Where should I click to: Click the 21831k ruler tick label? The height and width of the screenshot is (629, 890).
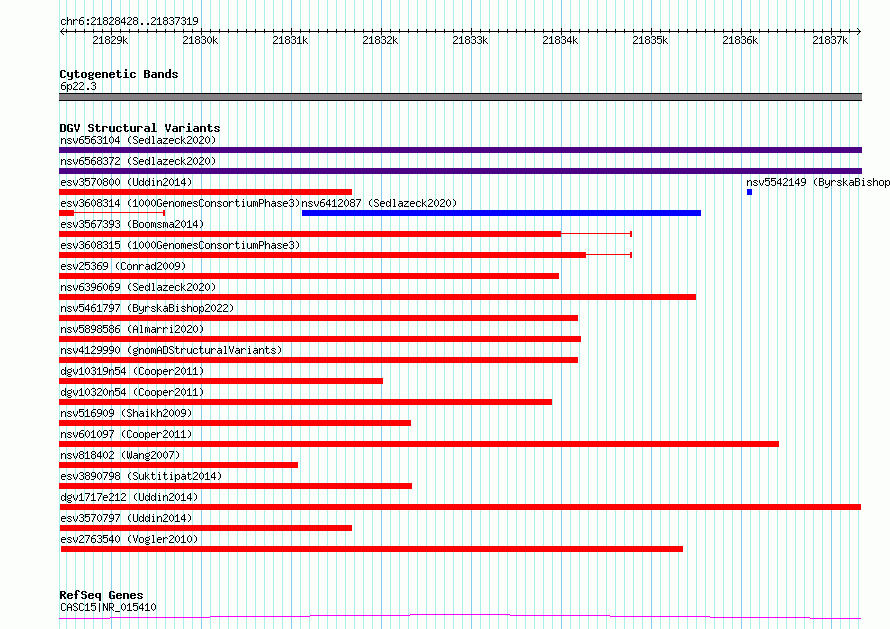[290, 40]
